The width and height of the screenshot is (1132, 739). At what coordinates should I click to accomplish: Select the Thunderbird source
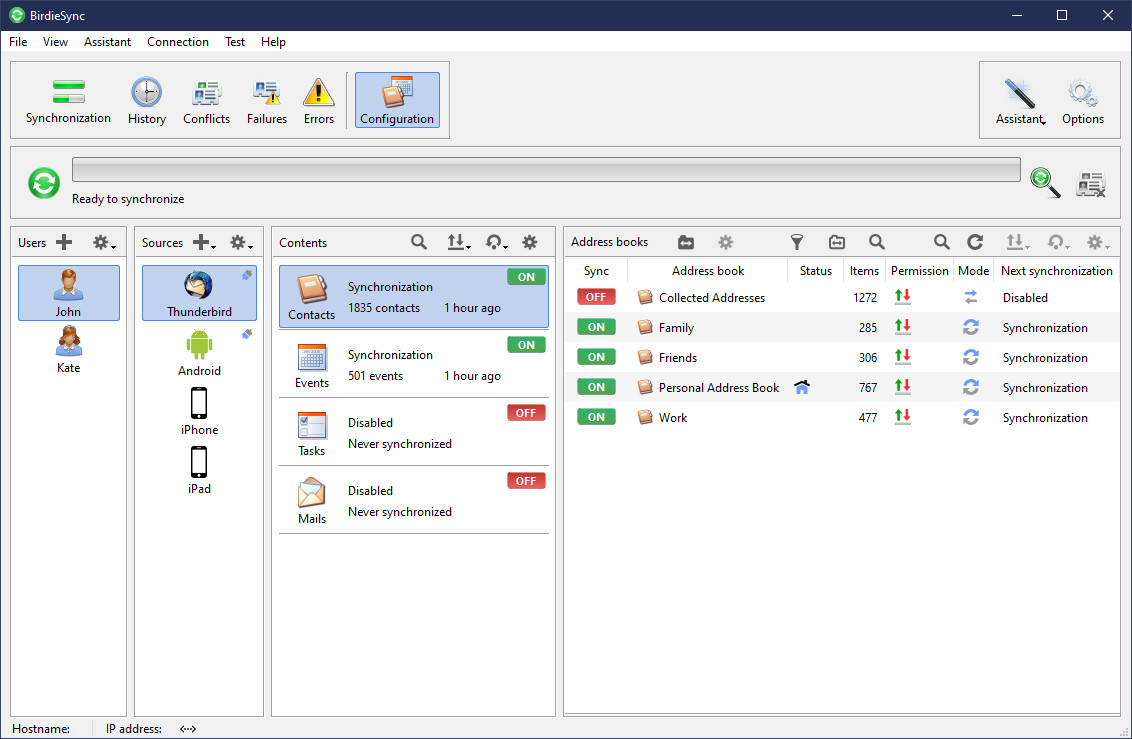[x=199, y=294]
